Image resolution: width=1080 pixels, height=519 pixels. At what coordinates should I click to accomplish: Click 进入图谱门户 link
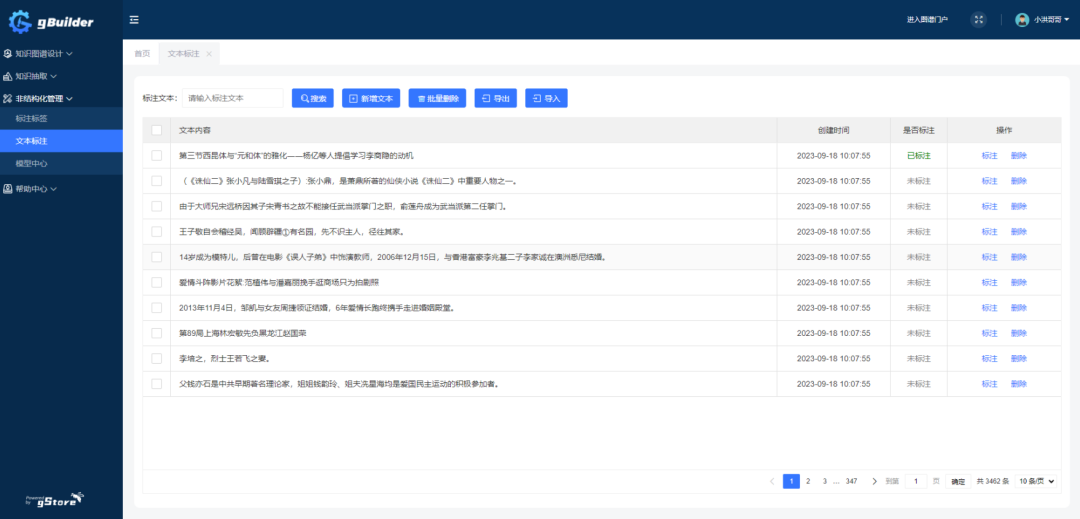[927, 20]
